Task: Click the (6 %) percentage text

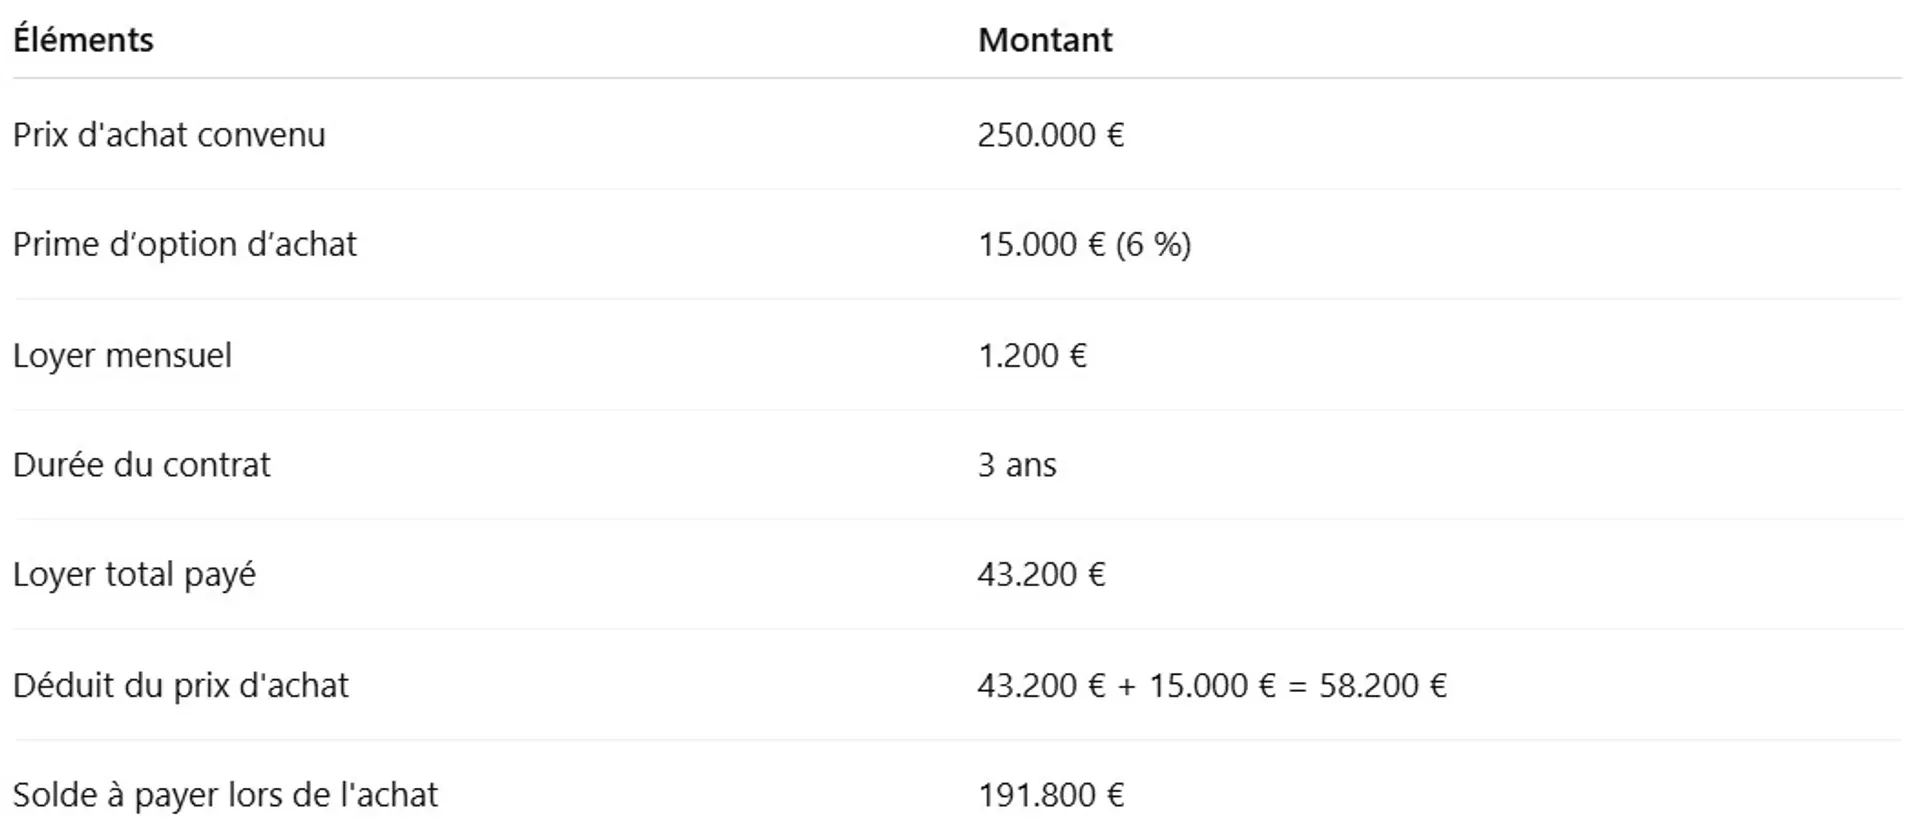Action: 1153,245
